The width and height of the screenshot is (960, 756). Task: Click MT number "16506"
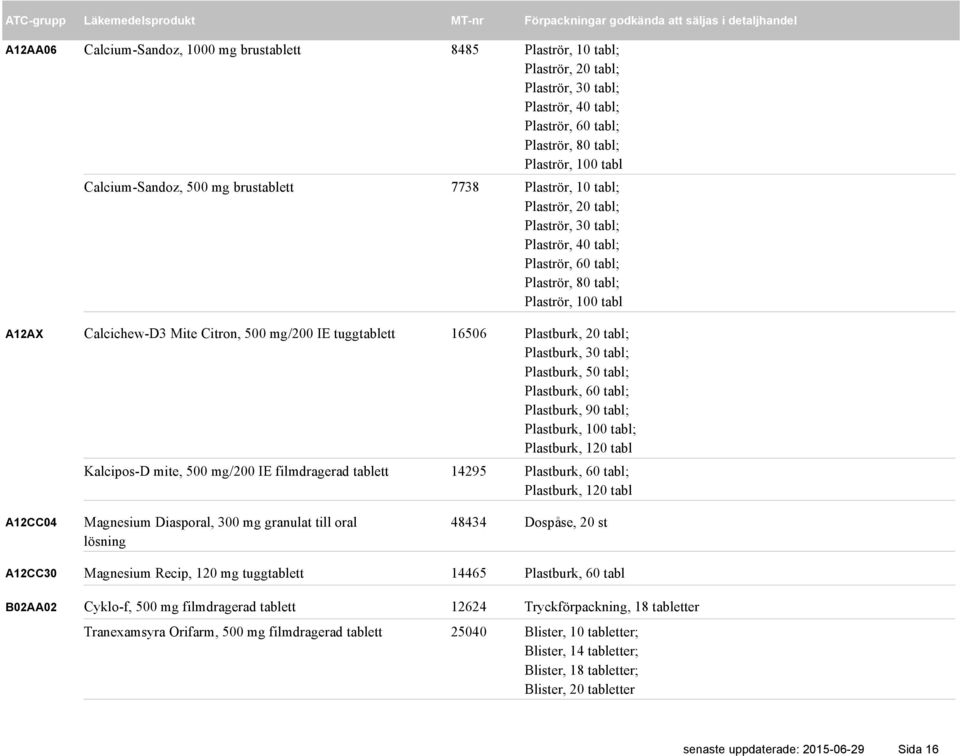coord(468,334)
